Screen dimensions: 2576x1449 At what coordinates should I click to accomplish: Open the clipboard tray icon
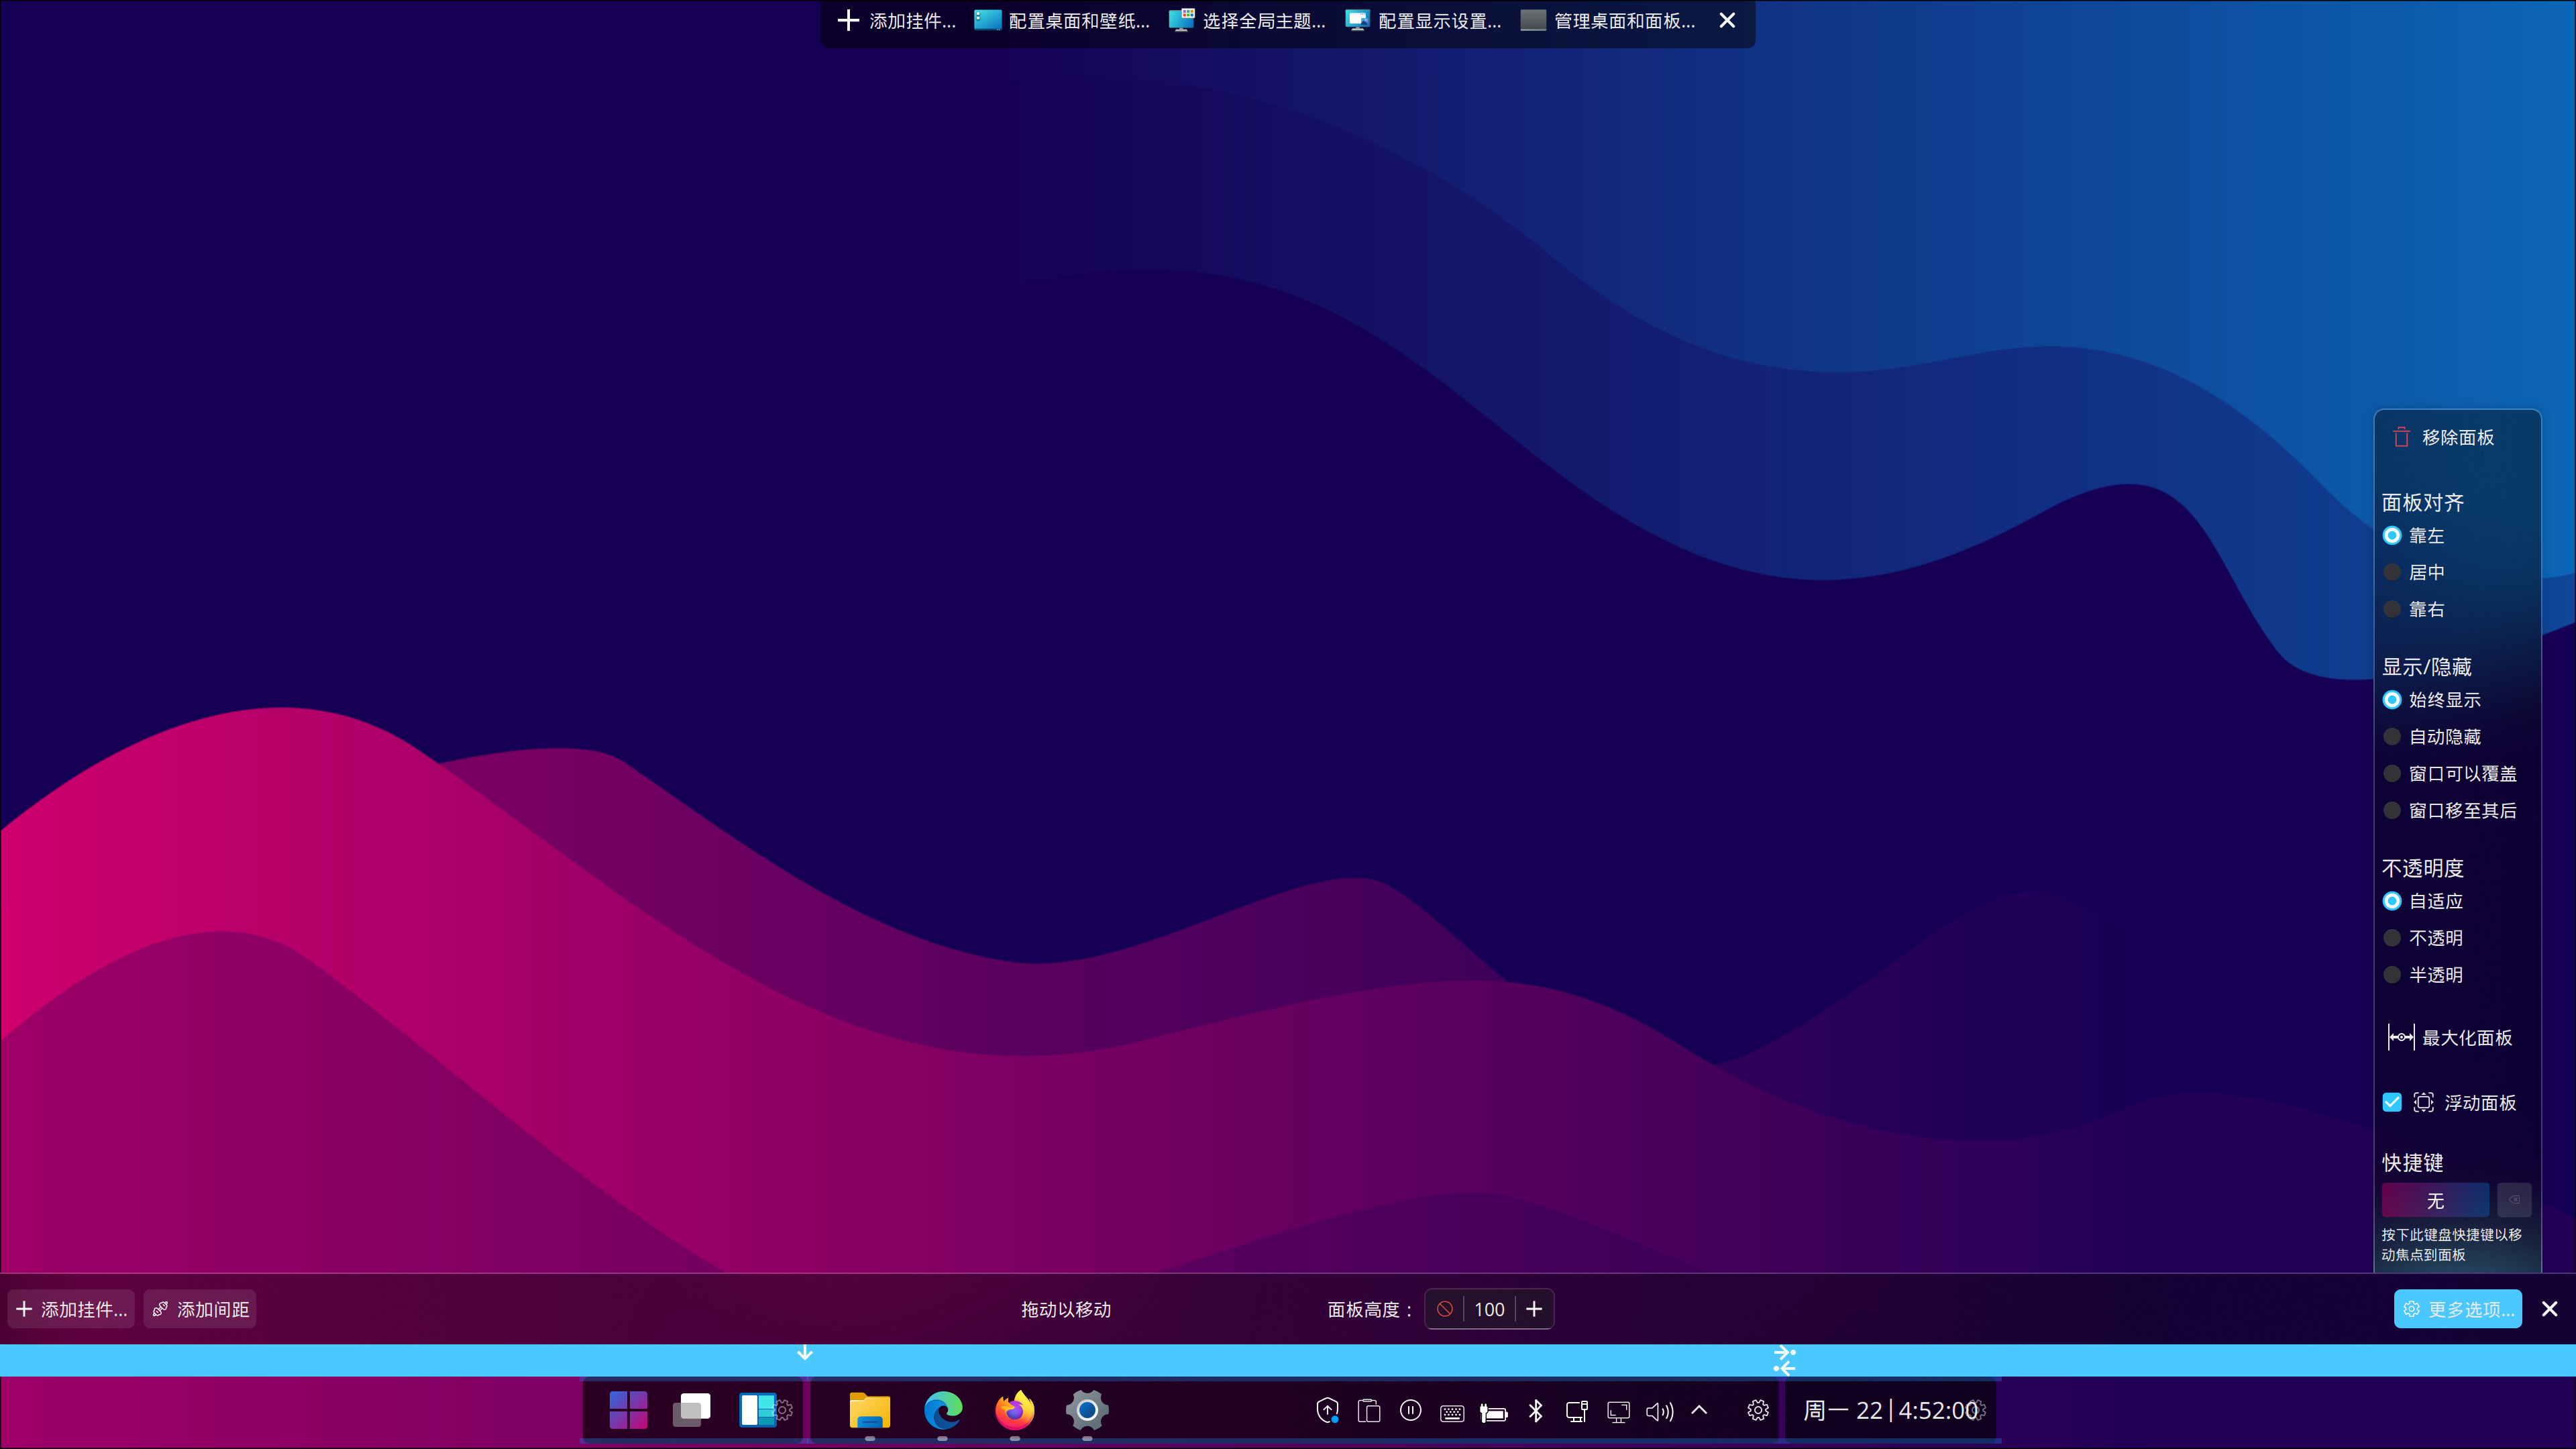pos(1369,1411)
